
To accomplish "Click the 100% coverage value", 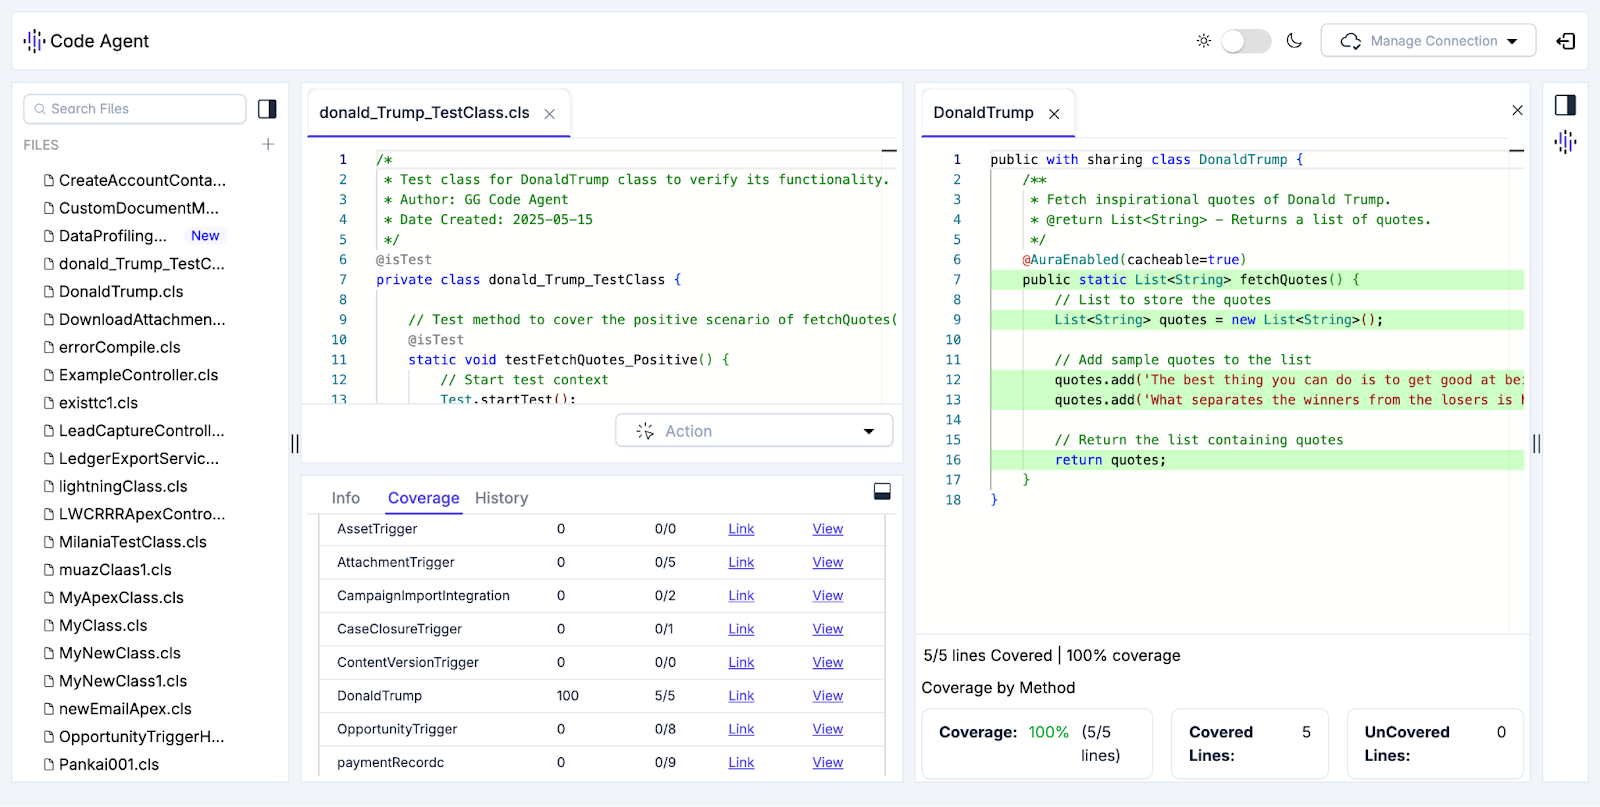I will (1048, 732).
